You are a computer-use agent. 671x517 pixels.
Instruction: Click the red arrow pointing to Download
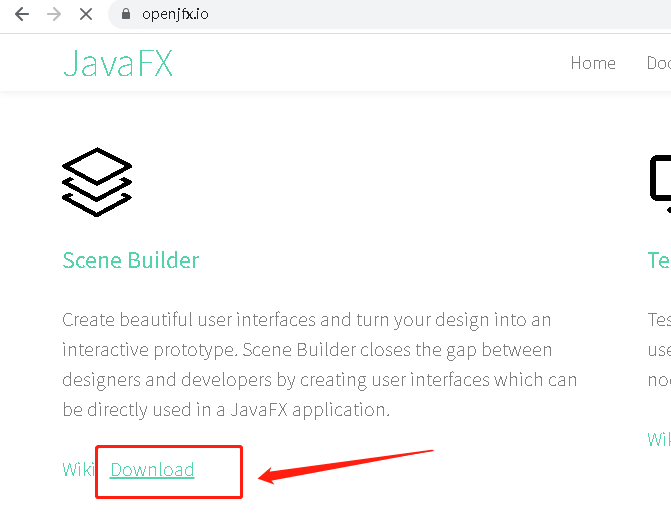[345, 465]
